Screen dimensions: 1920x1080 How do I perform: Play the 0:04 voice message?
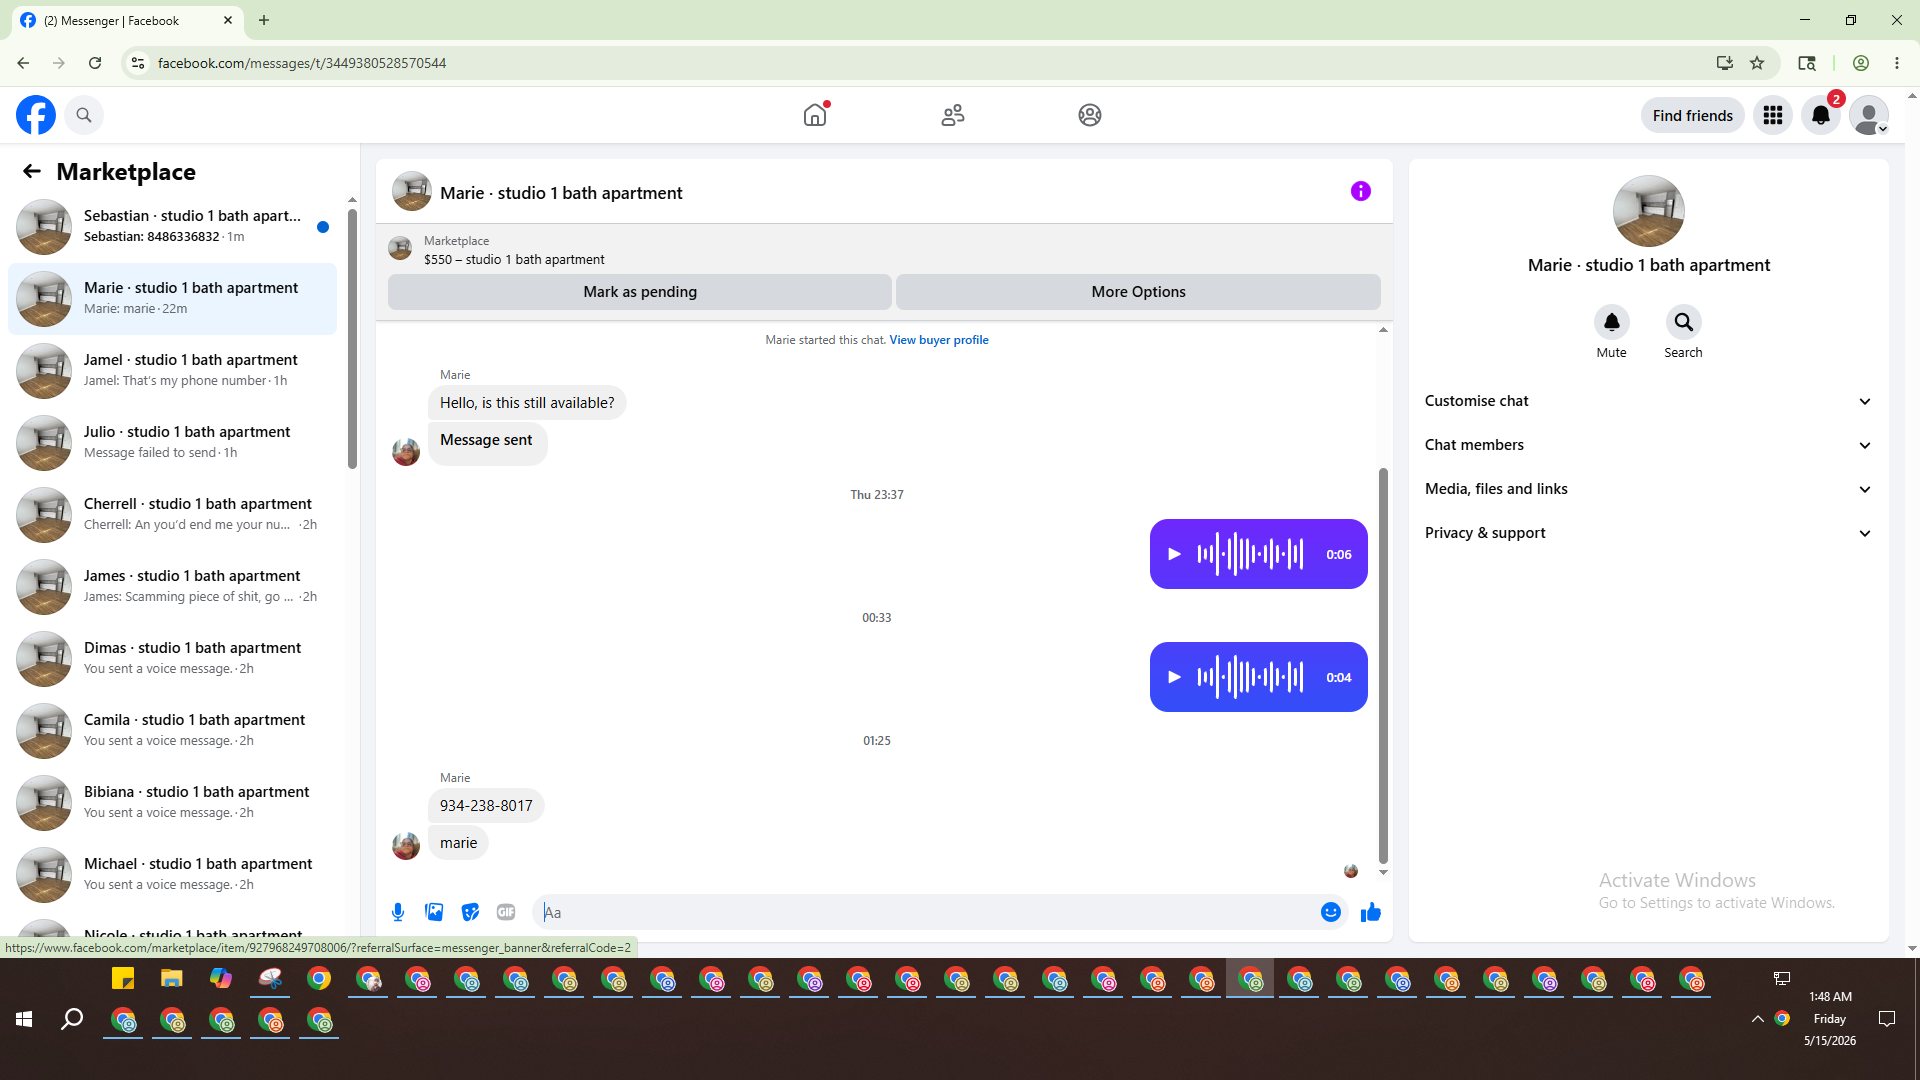[1175, 677]
